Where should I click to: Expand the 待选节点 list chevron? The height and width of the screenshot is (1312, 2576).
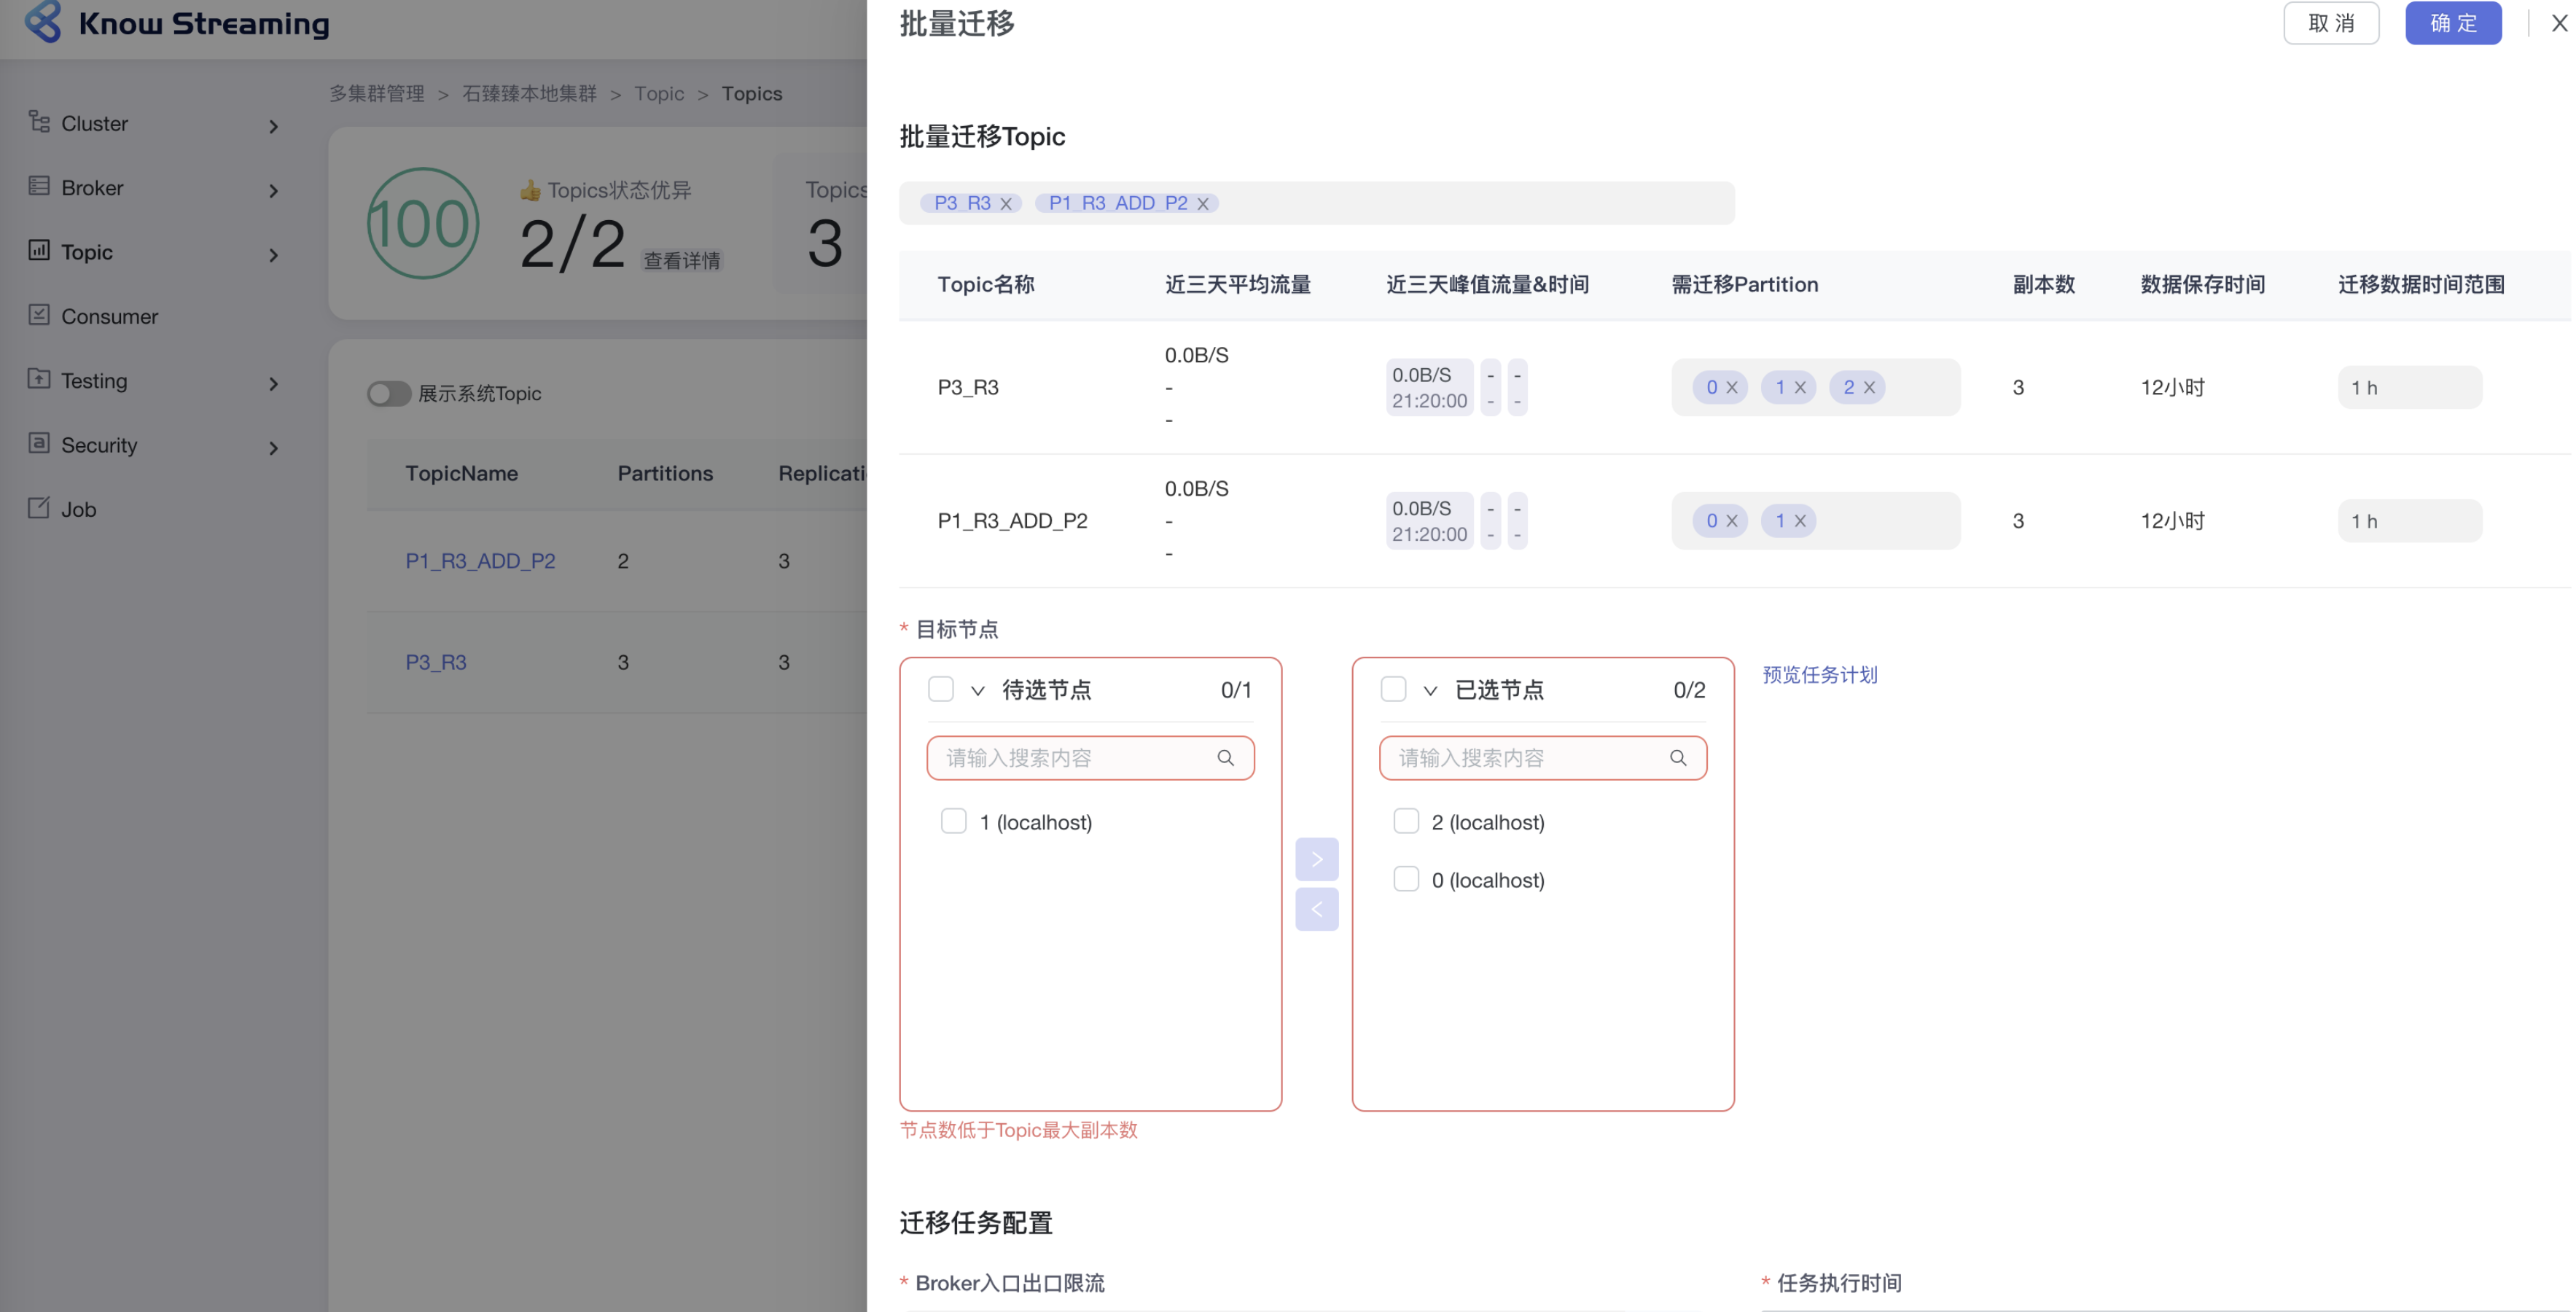977,689
